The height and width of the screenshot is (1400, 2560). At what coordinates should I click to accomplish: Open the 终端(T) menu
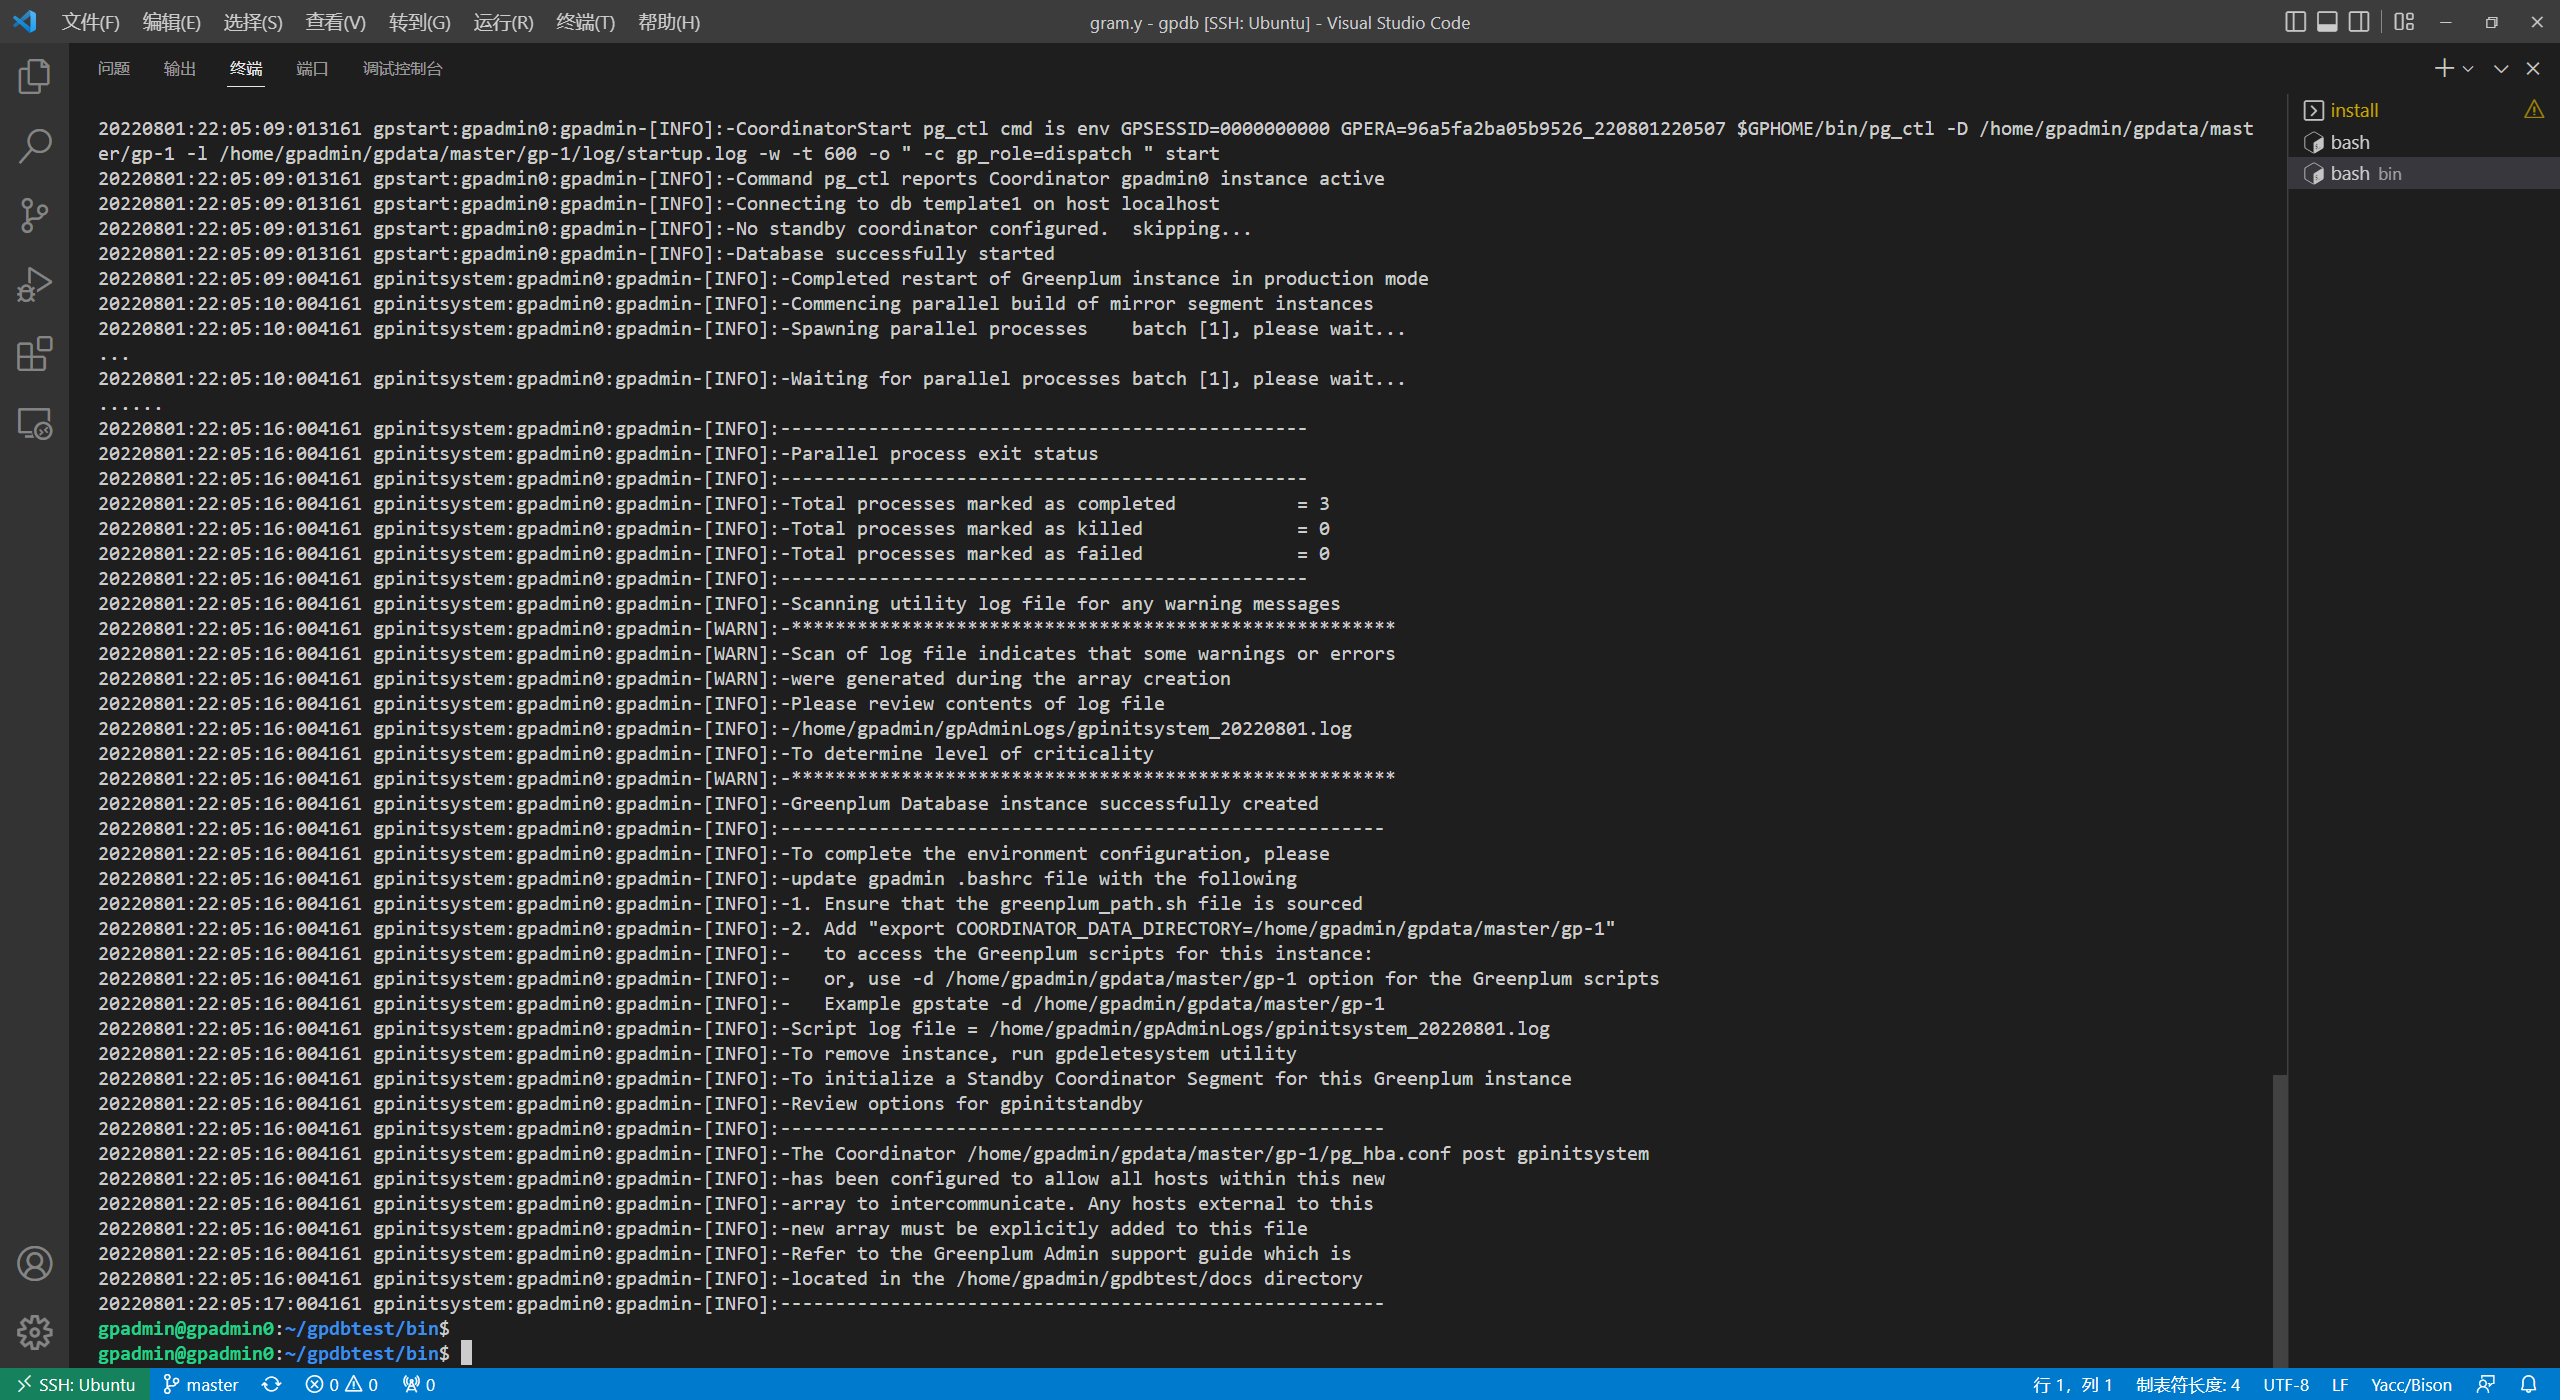(585, 22)
